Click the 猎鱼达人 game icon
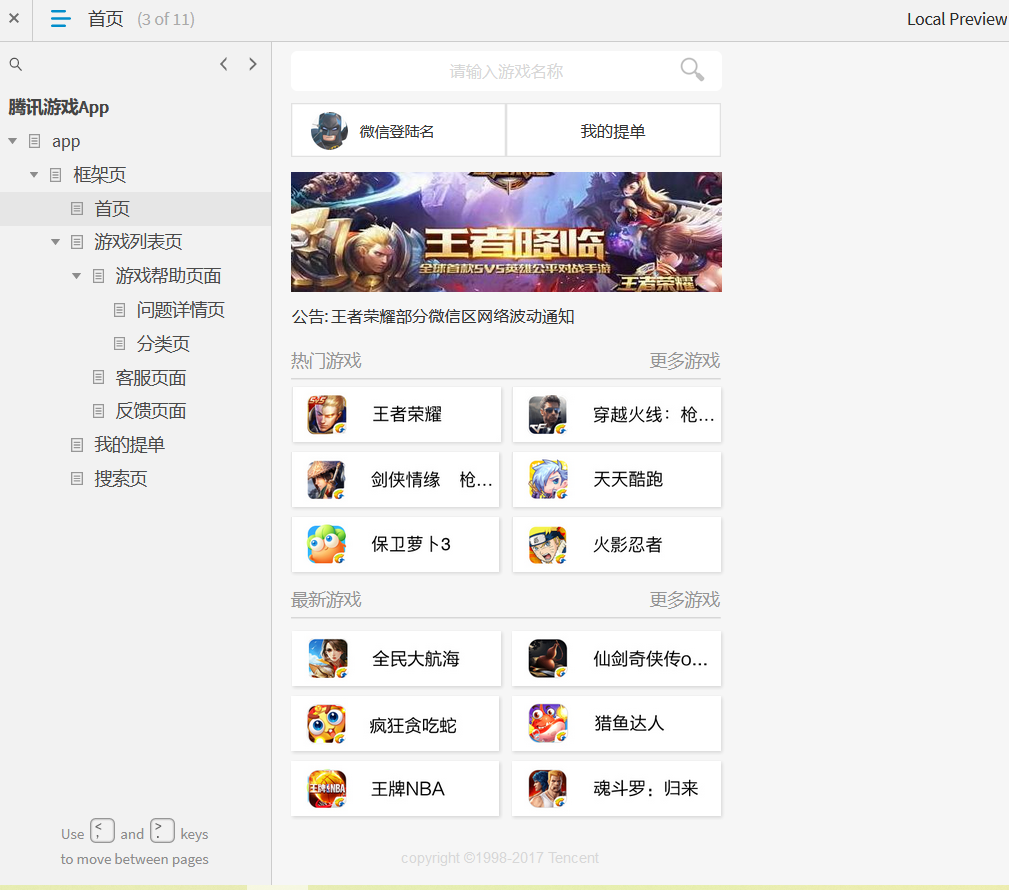Image resolution: width=1009 pixels, height=890 pixels. [x=548, y=723]
